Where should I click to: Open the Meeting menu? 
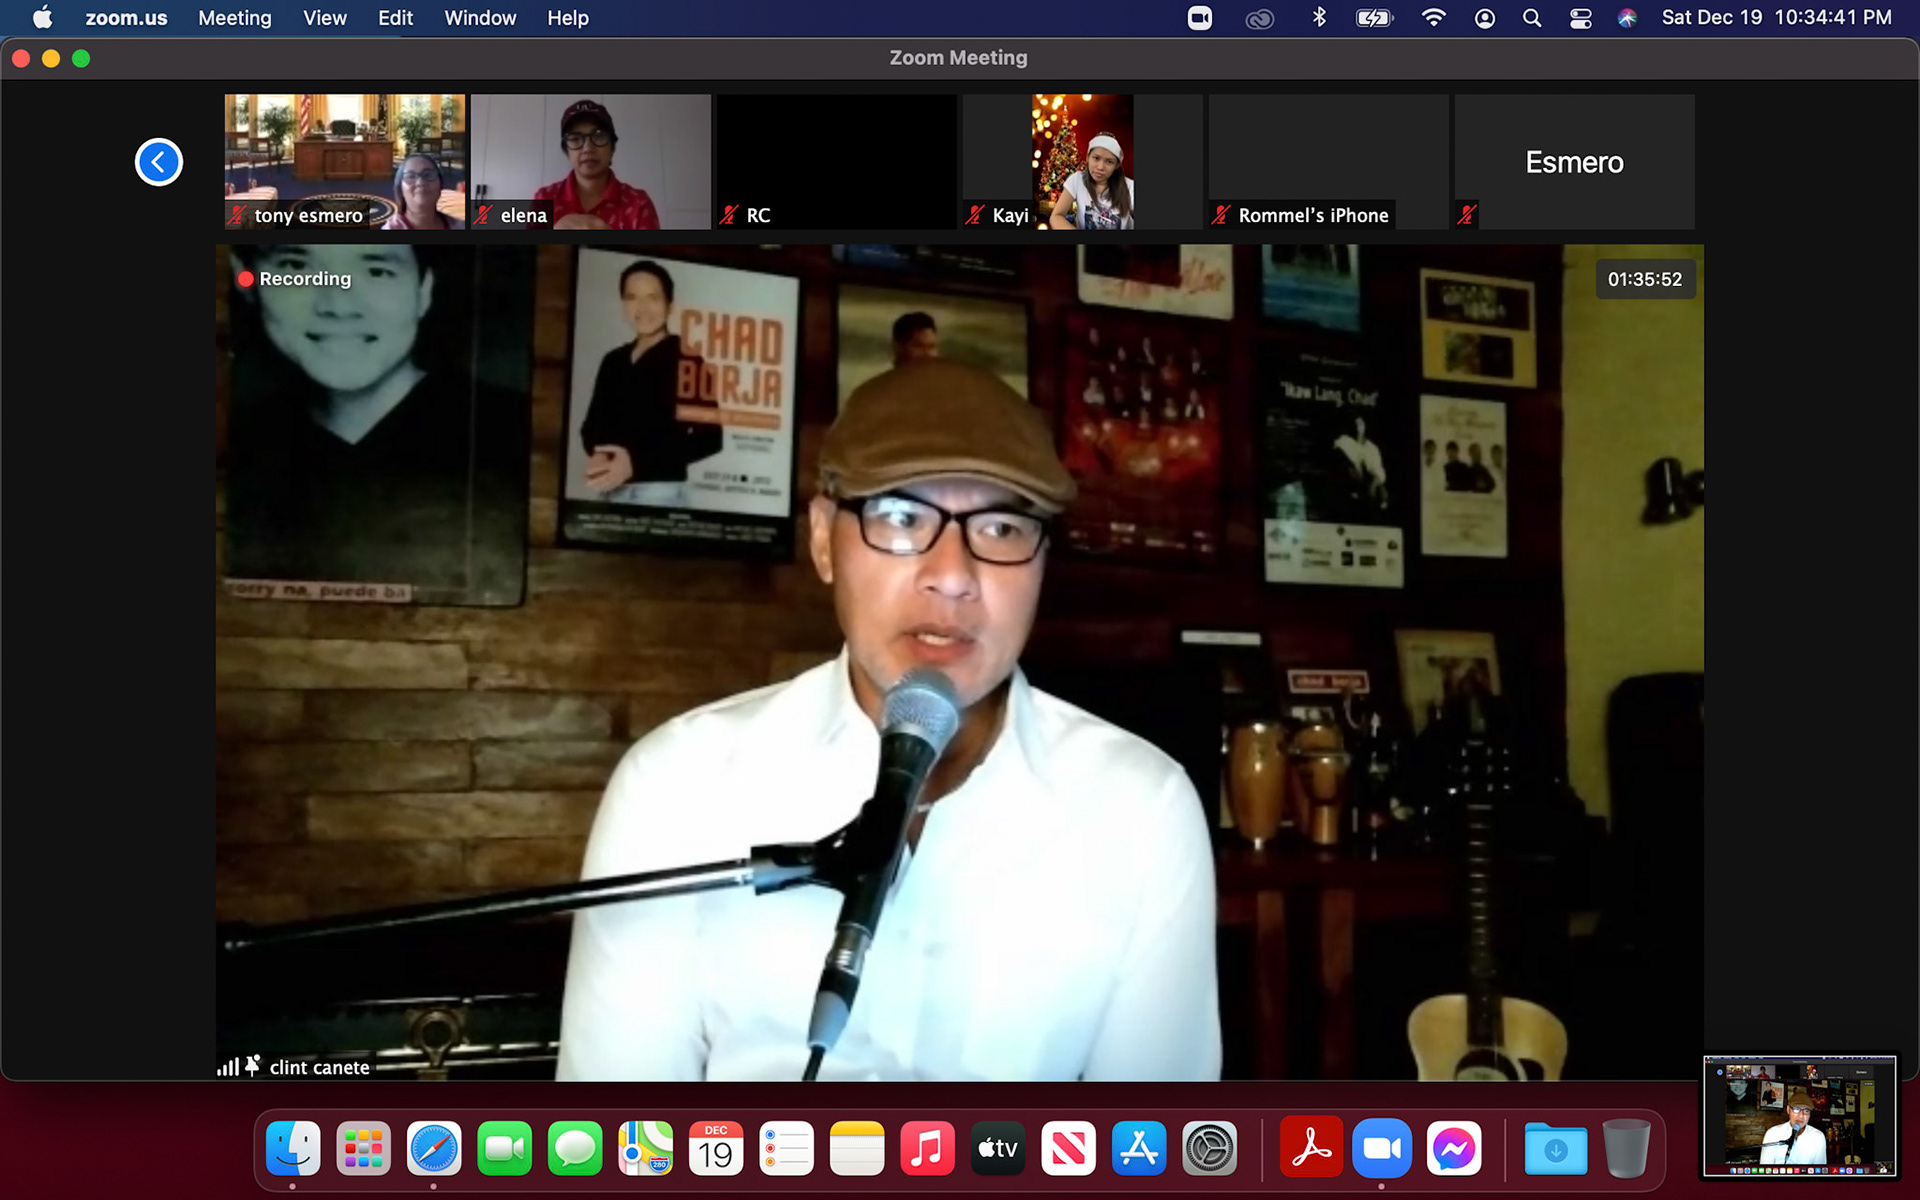[234, 18]
